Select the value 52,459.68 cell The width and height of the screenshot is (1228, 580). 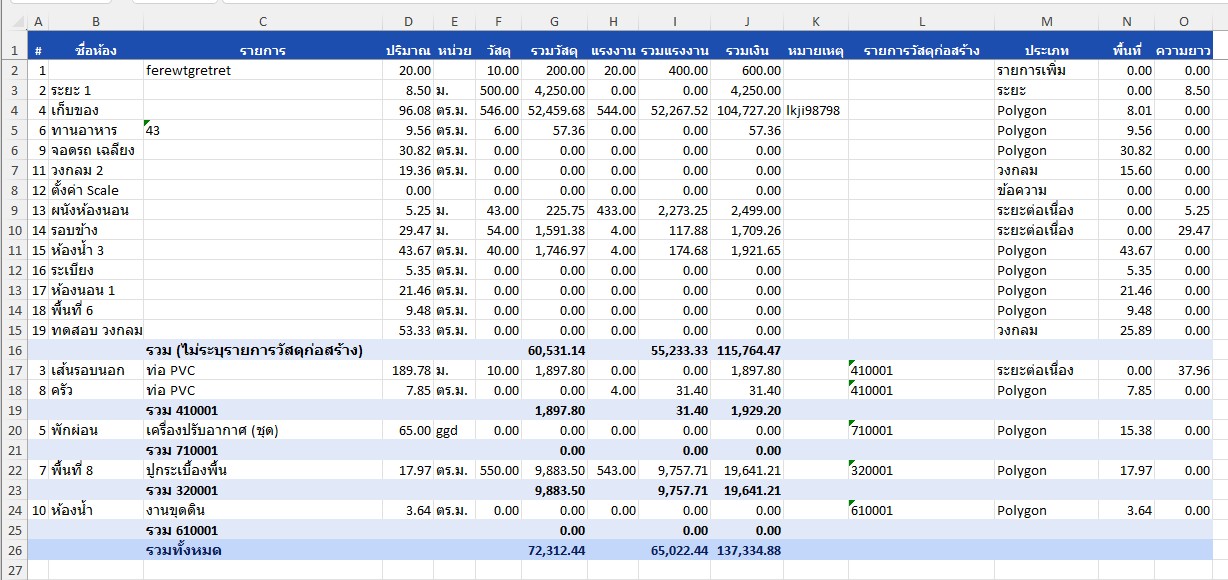click(554, 110)
